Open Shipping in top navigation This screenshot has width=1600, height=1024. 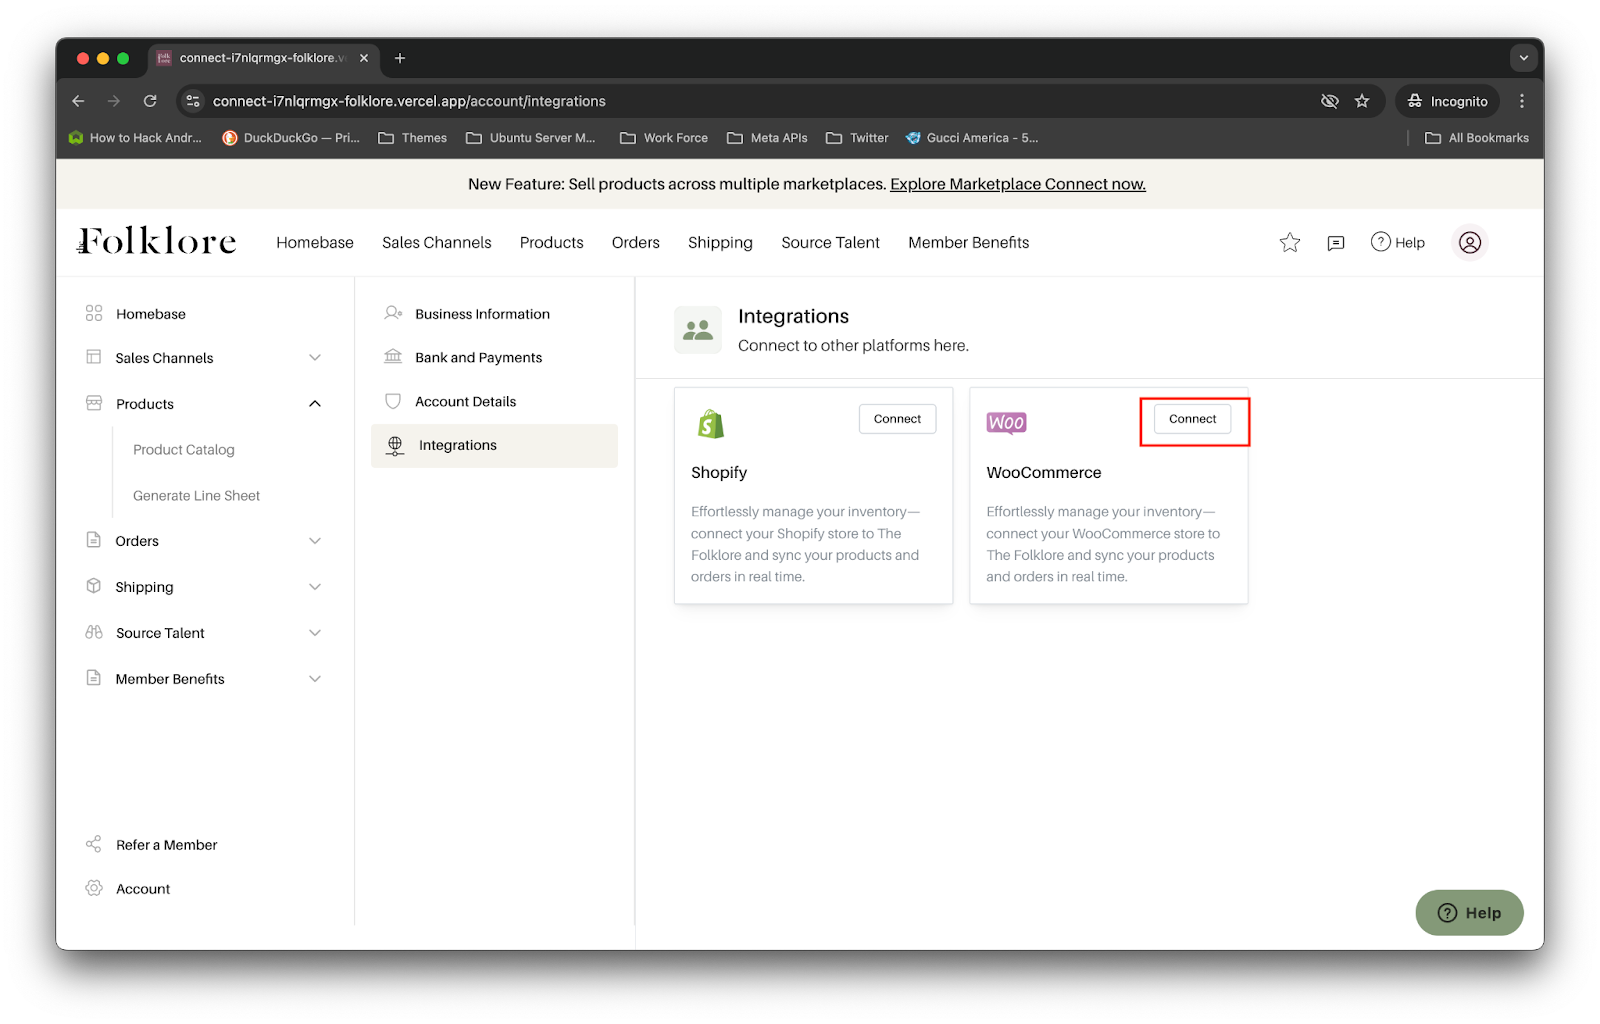[720, 242]
